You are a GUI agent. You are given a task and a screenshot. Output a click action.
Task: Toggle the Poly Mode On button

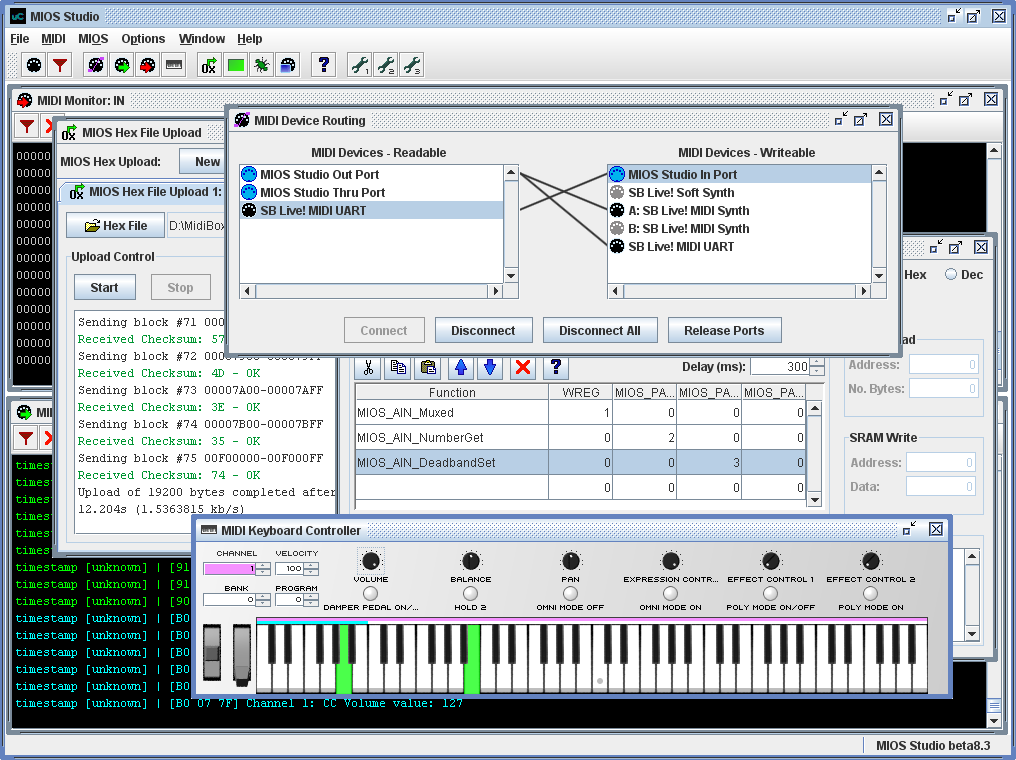870,593
